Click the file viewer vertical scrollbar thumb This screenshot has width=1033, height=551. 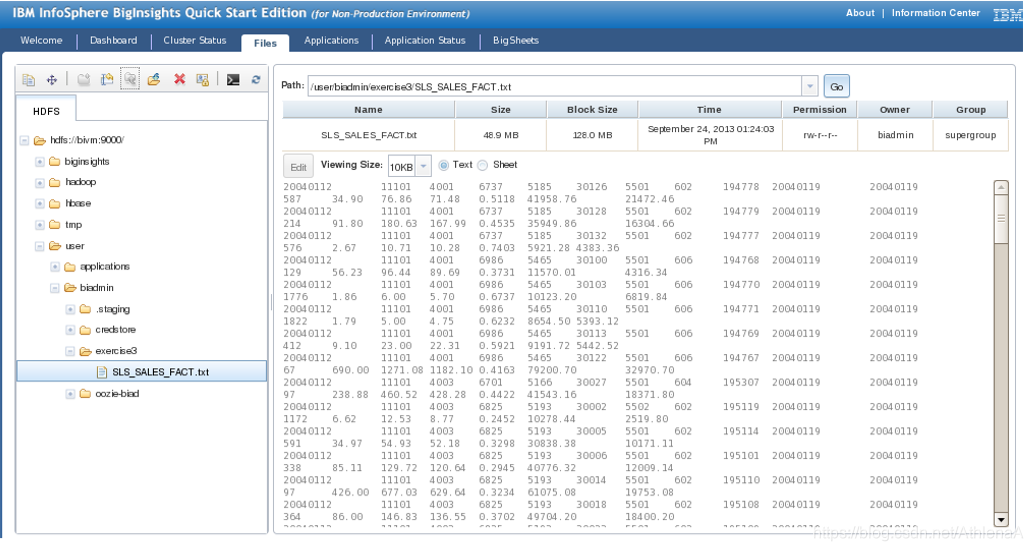tap(1001, 219)
